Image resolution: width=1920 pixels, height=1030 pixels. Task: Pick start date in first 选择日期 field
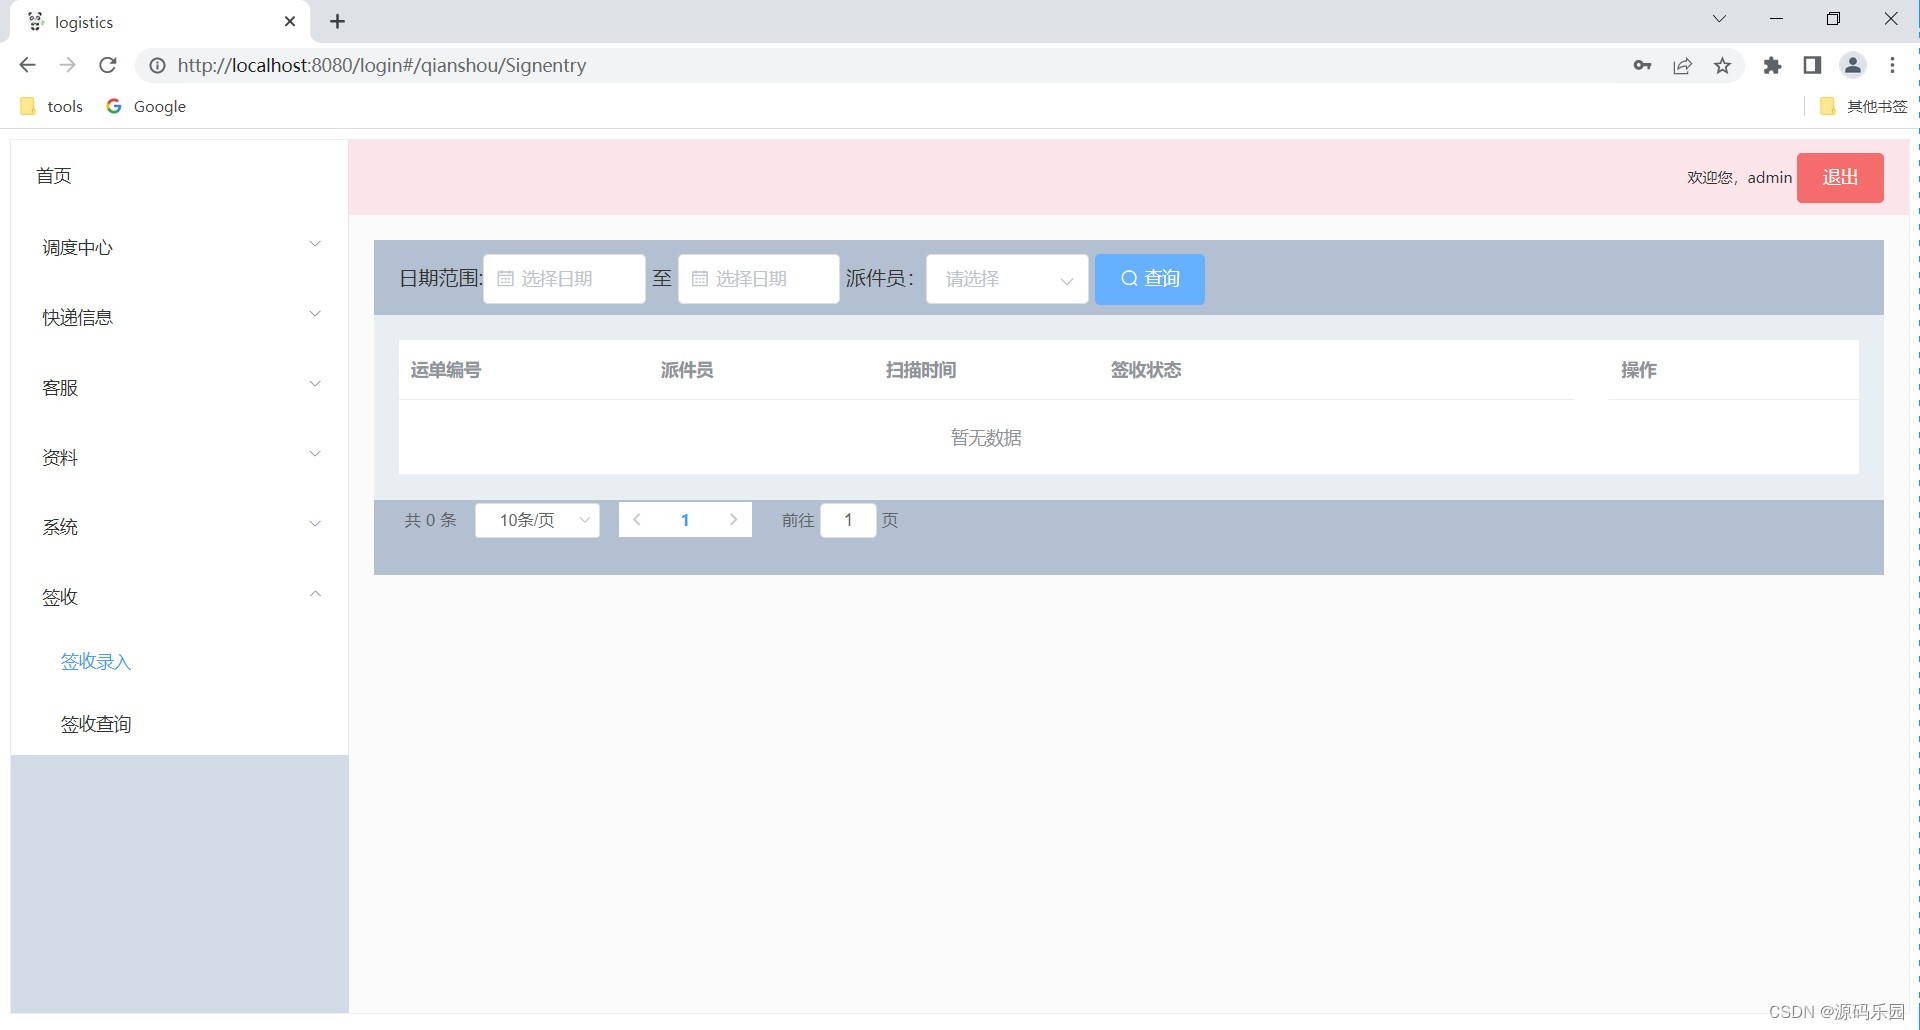(x=564, y=279)
